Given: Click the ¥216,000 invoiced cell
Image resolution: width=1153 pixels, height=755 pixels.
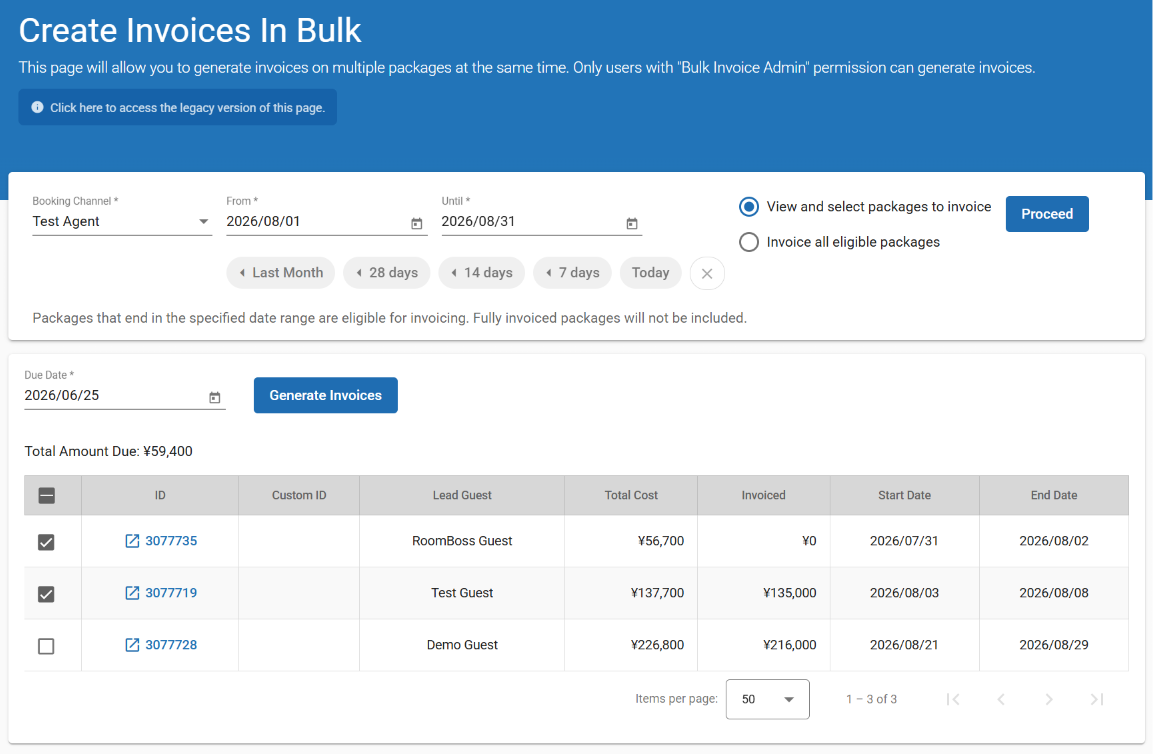Looking at the screenshot, I should point(763,645).
